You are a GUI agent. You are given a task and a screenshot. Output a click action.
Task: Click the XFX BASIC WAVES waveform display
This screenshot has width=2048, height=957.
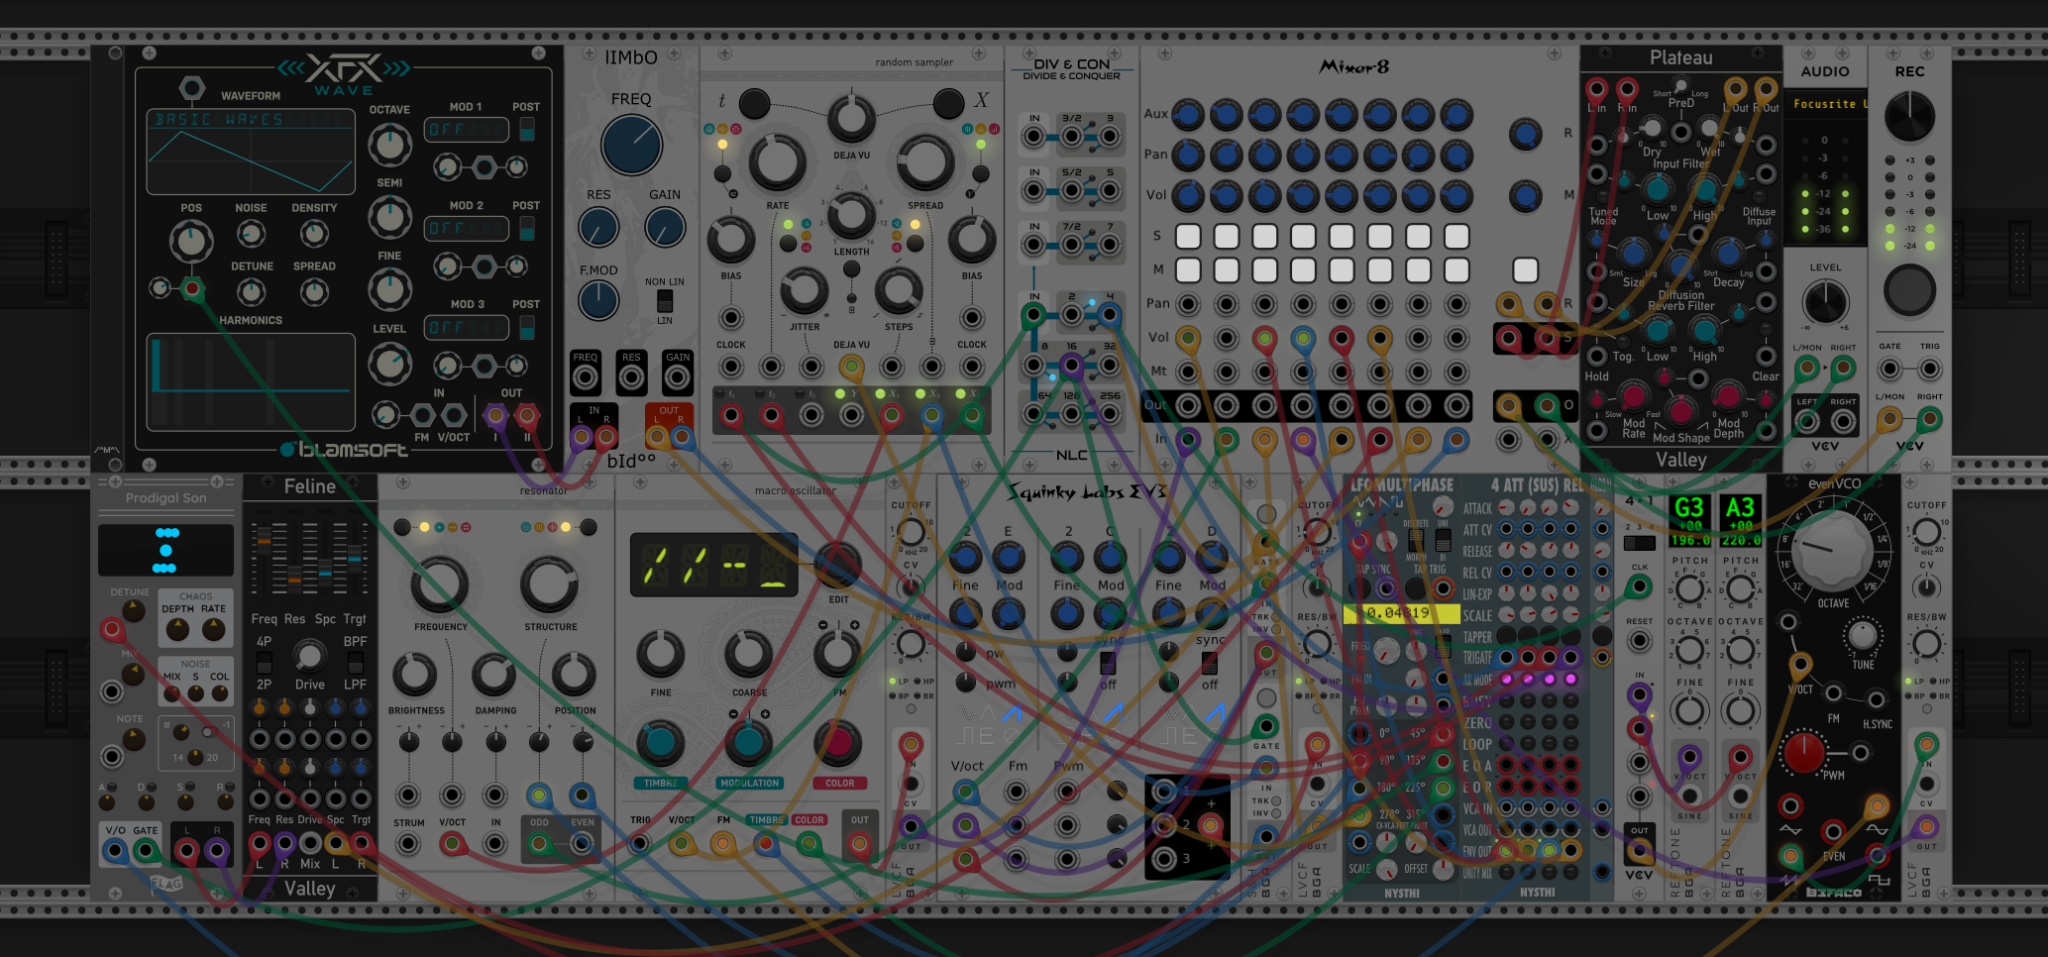click(x=250, y=152)
